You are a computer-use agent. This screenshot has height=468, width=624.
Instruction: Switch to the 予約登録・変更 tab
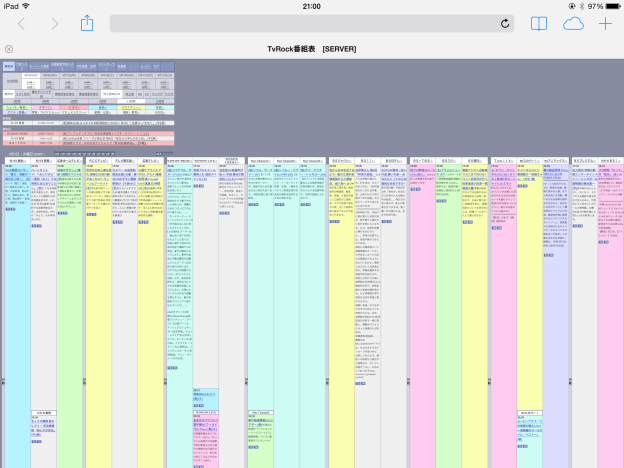point(86,66)
